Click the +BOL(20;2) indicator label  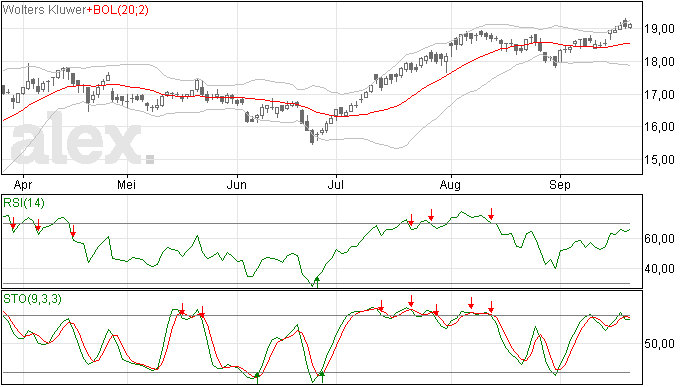(x=117, y=9)
